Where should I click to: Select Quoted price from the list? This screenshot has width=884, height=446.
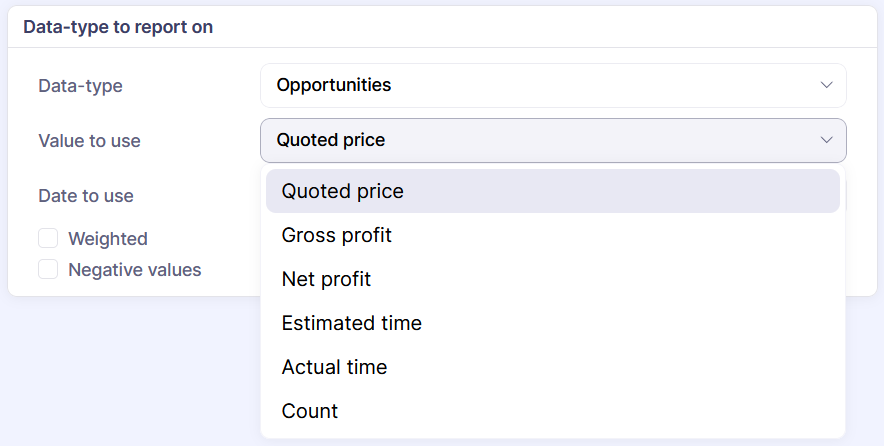click(x=343, y=191)
